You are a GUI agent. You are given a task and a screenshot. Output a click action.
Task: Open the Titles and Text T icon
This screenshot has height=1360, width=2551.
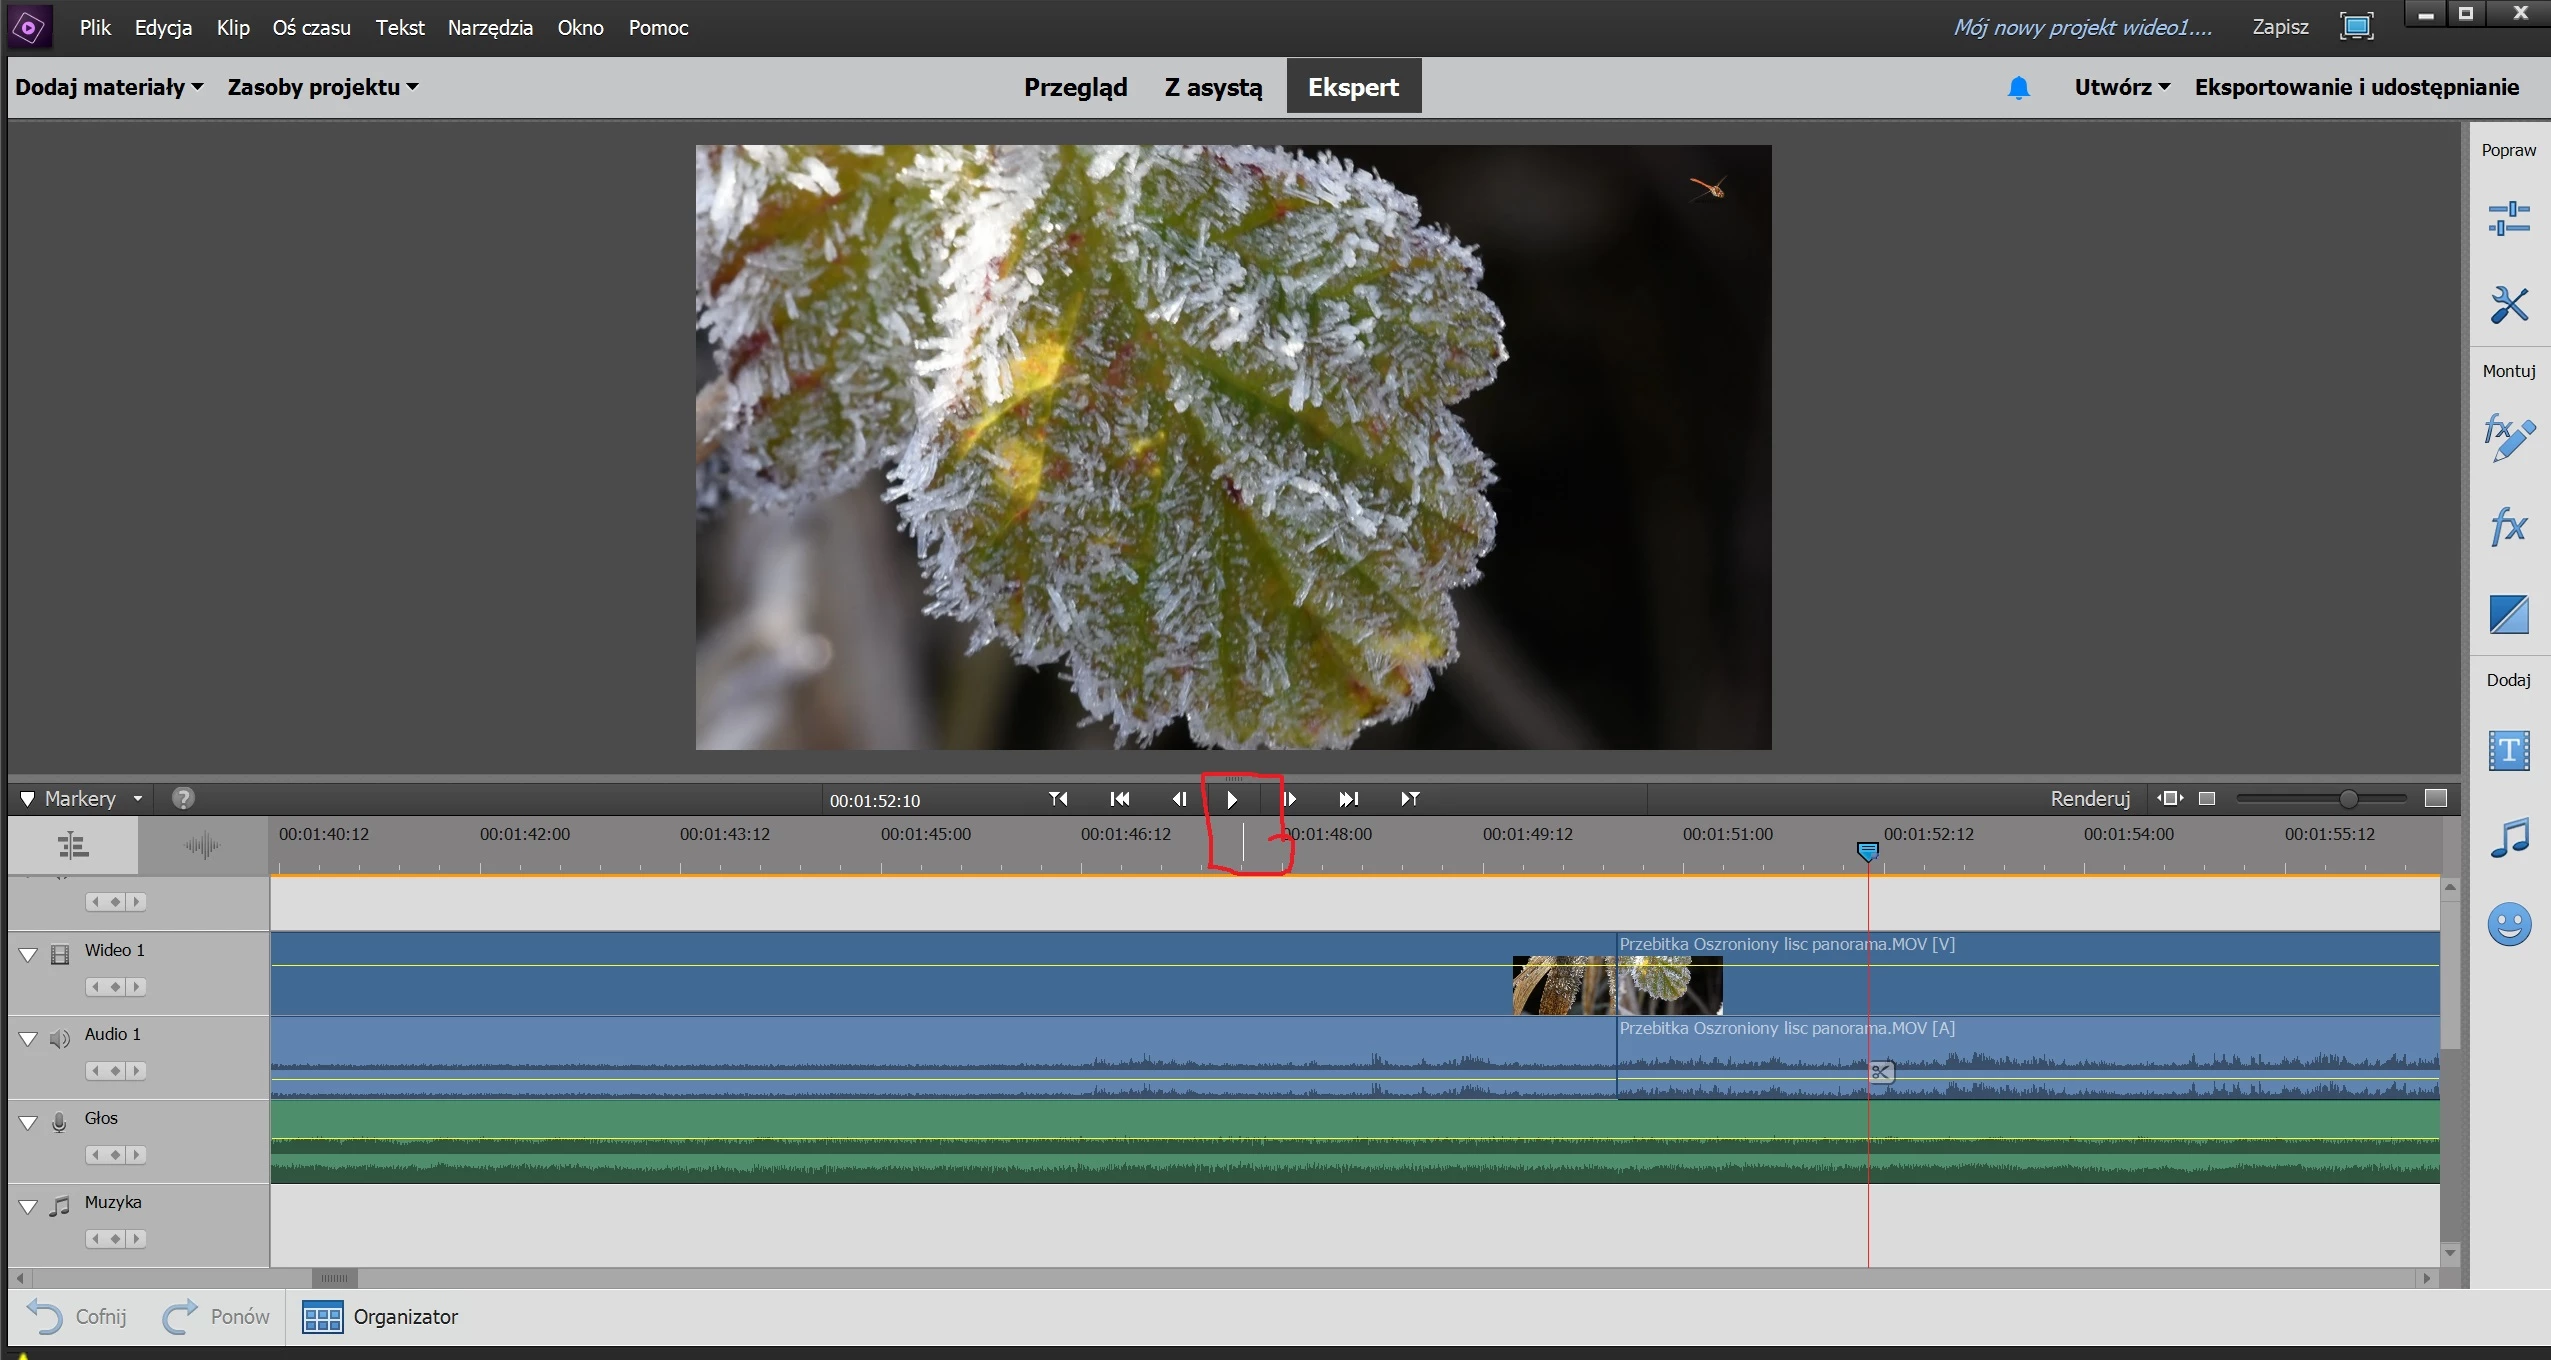2508,750
